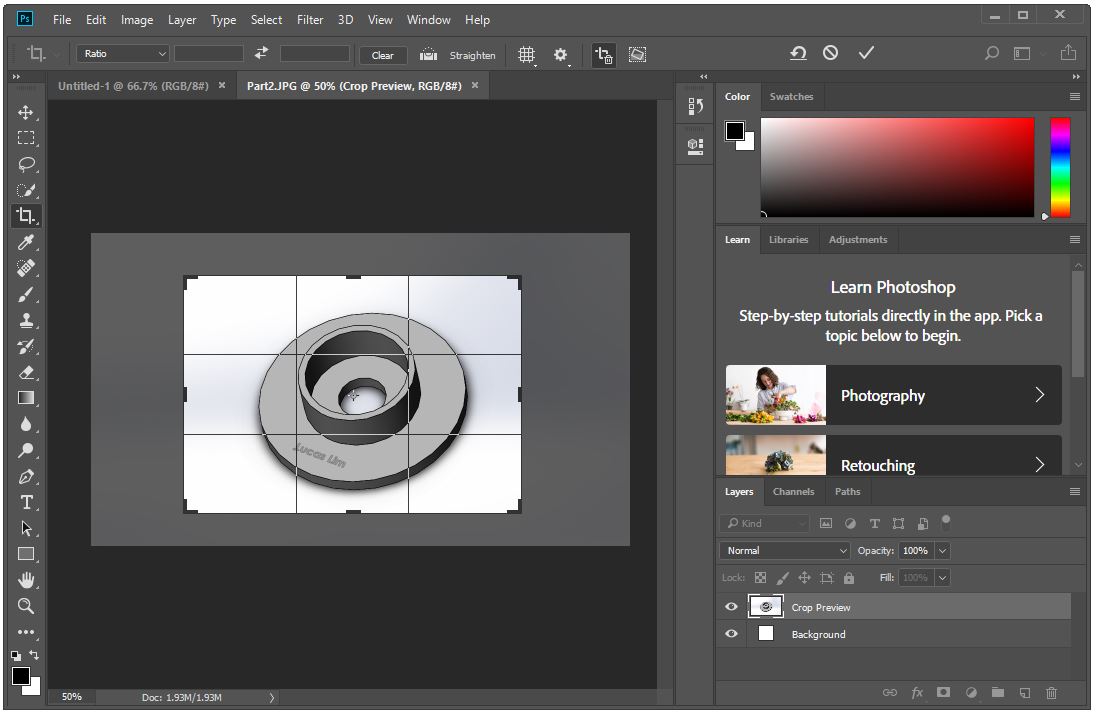This screenshot has width=1096, height=713.
Task: Reset the crop box settings
Action: tap(798, 53)
